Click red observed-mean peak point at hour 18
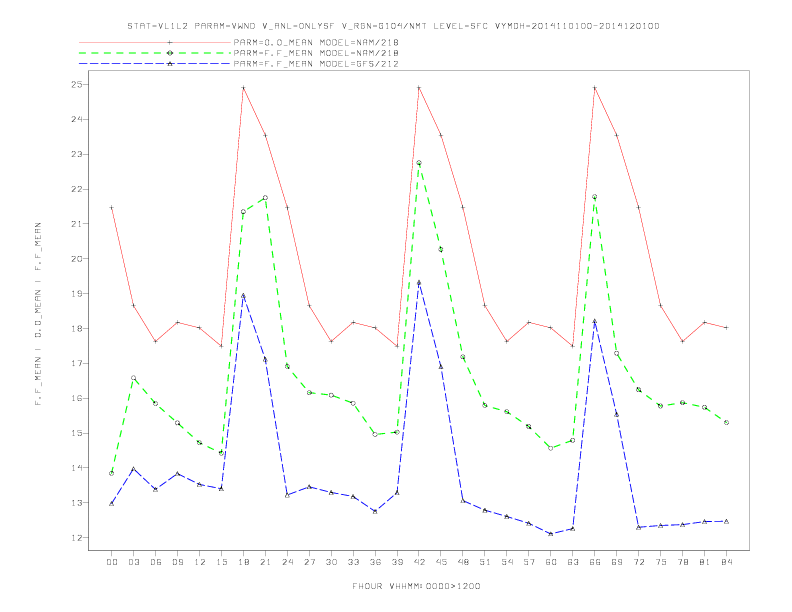792x612 pixels. (x=243, y=88)
